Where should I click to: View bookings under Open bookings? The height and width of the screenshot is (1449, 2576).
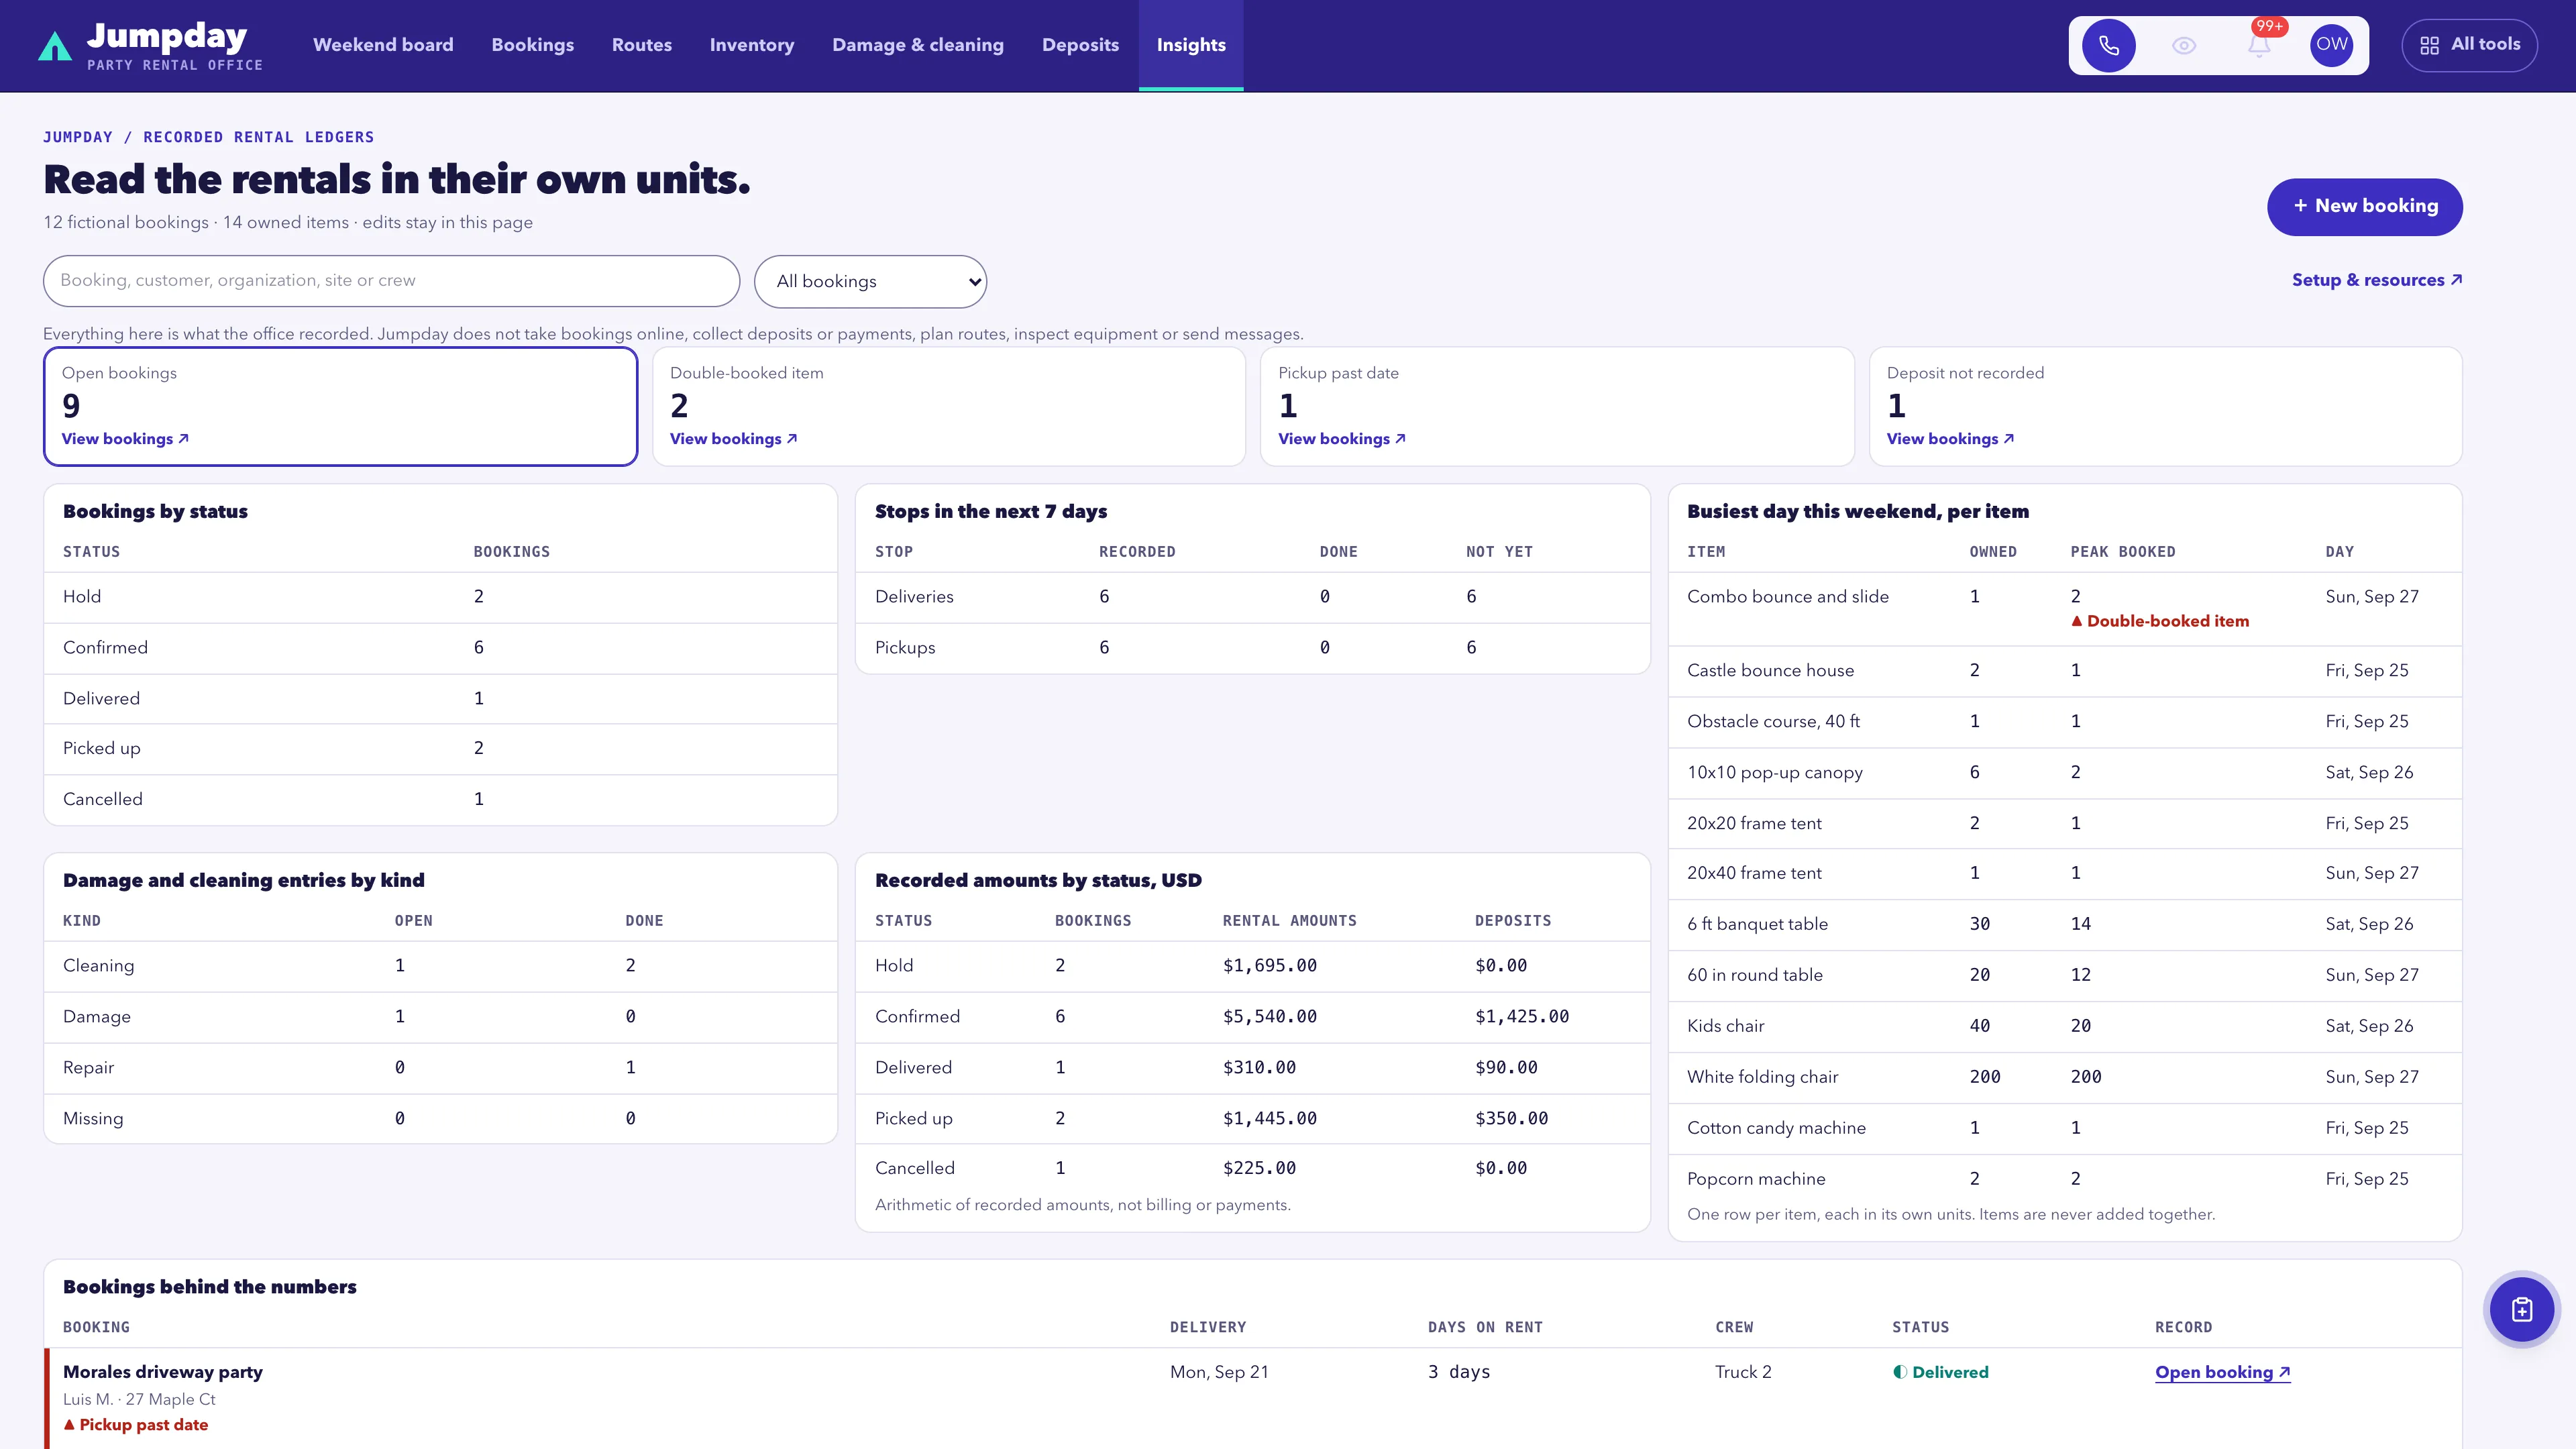click(x=125, y=439)
